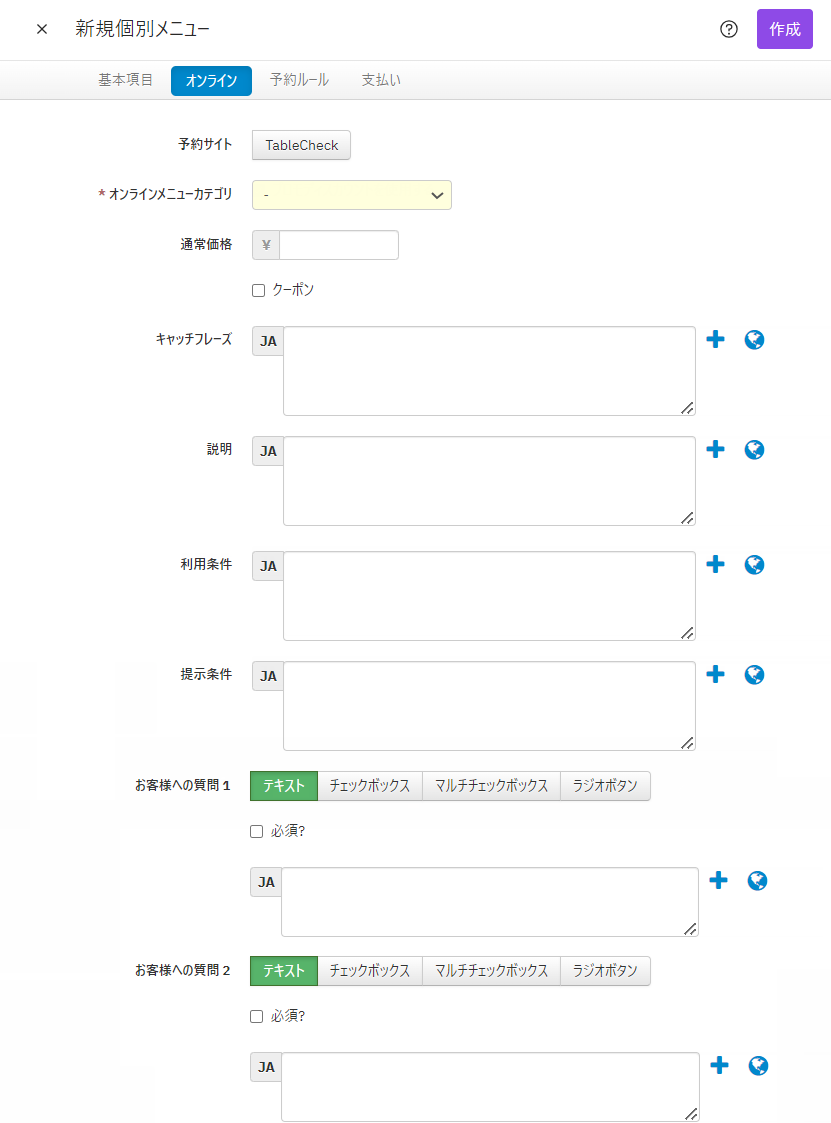Enable the クーポン checkbox
Image resolution: width=831 pixels, height=1123 pixels.
tap(258, 290)
